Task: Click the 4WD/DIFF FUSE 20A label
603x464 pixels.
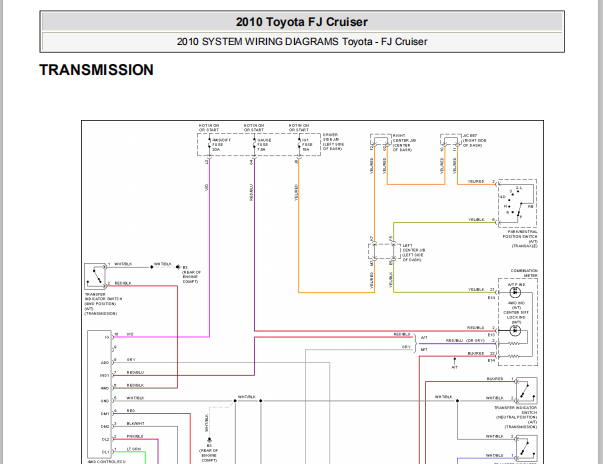Action: tap(222, 145)
